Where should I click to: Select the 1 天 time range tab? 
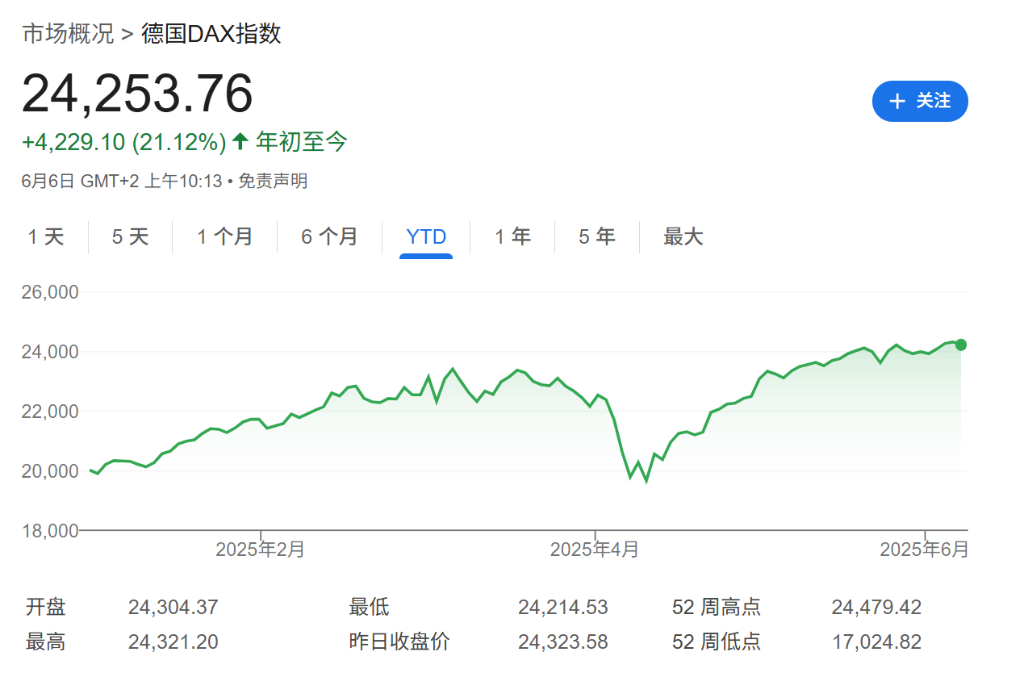click(46, 236)
